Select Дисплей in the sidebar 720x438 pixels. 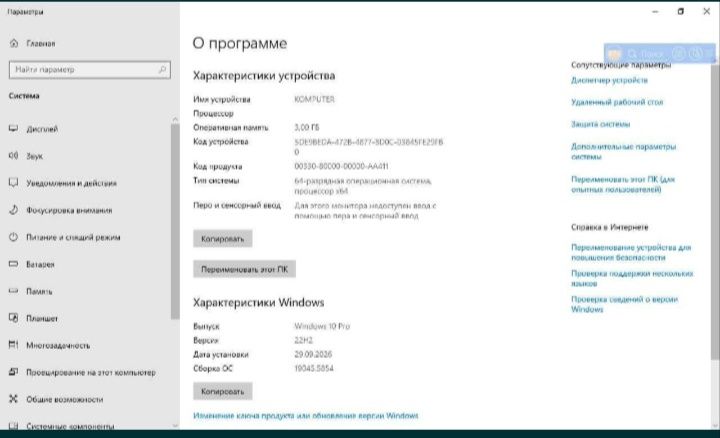point(42,129)
